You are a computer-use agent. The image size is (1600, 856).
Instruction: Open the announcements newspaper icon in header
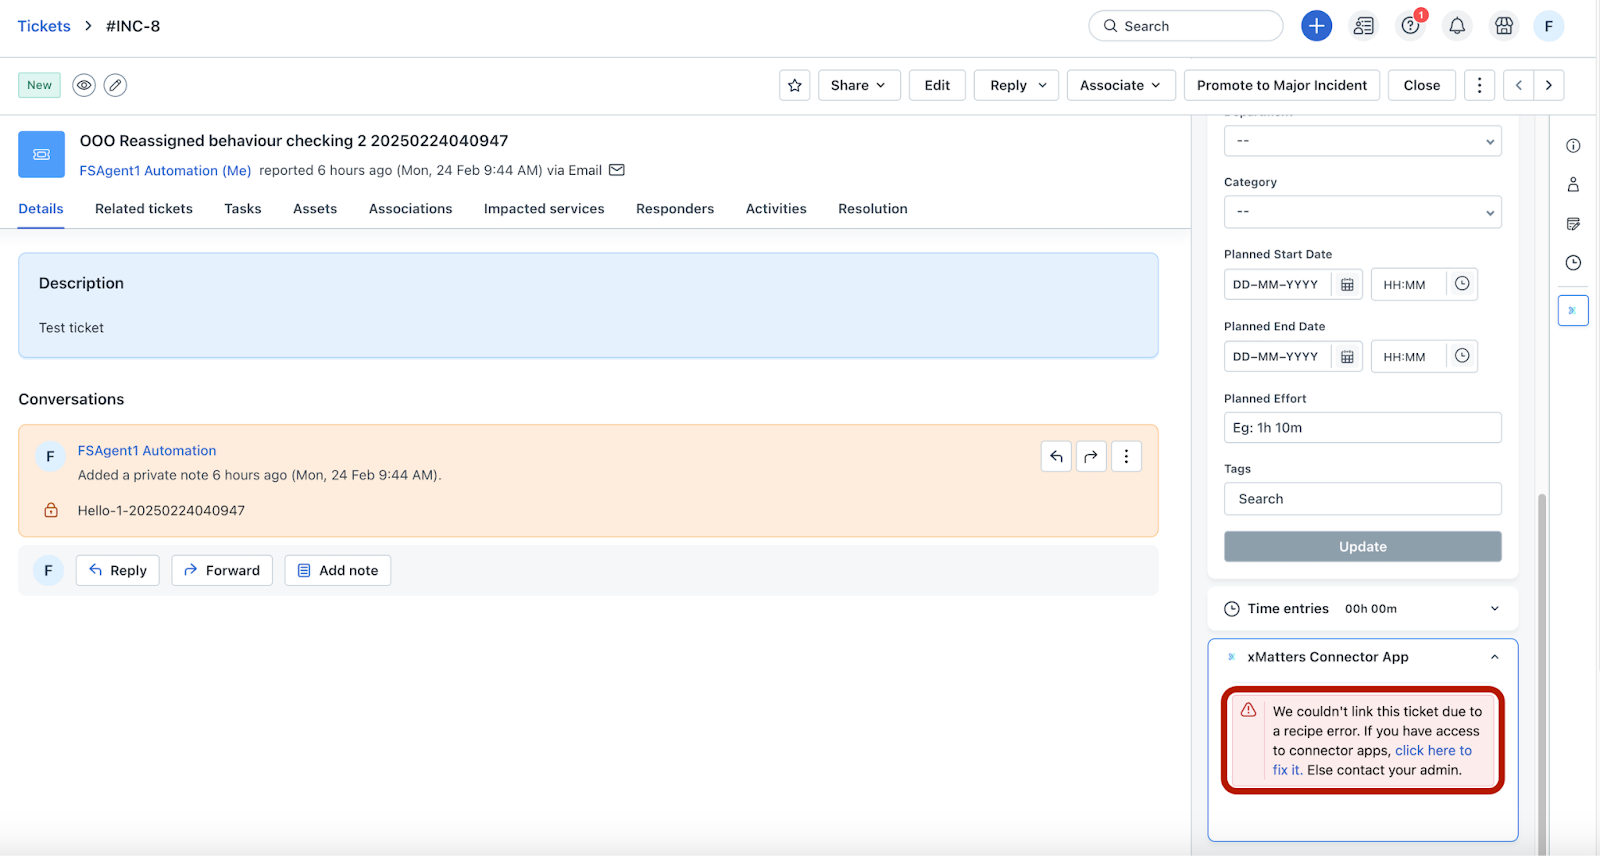coord(1363,26)
